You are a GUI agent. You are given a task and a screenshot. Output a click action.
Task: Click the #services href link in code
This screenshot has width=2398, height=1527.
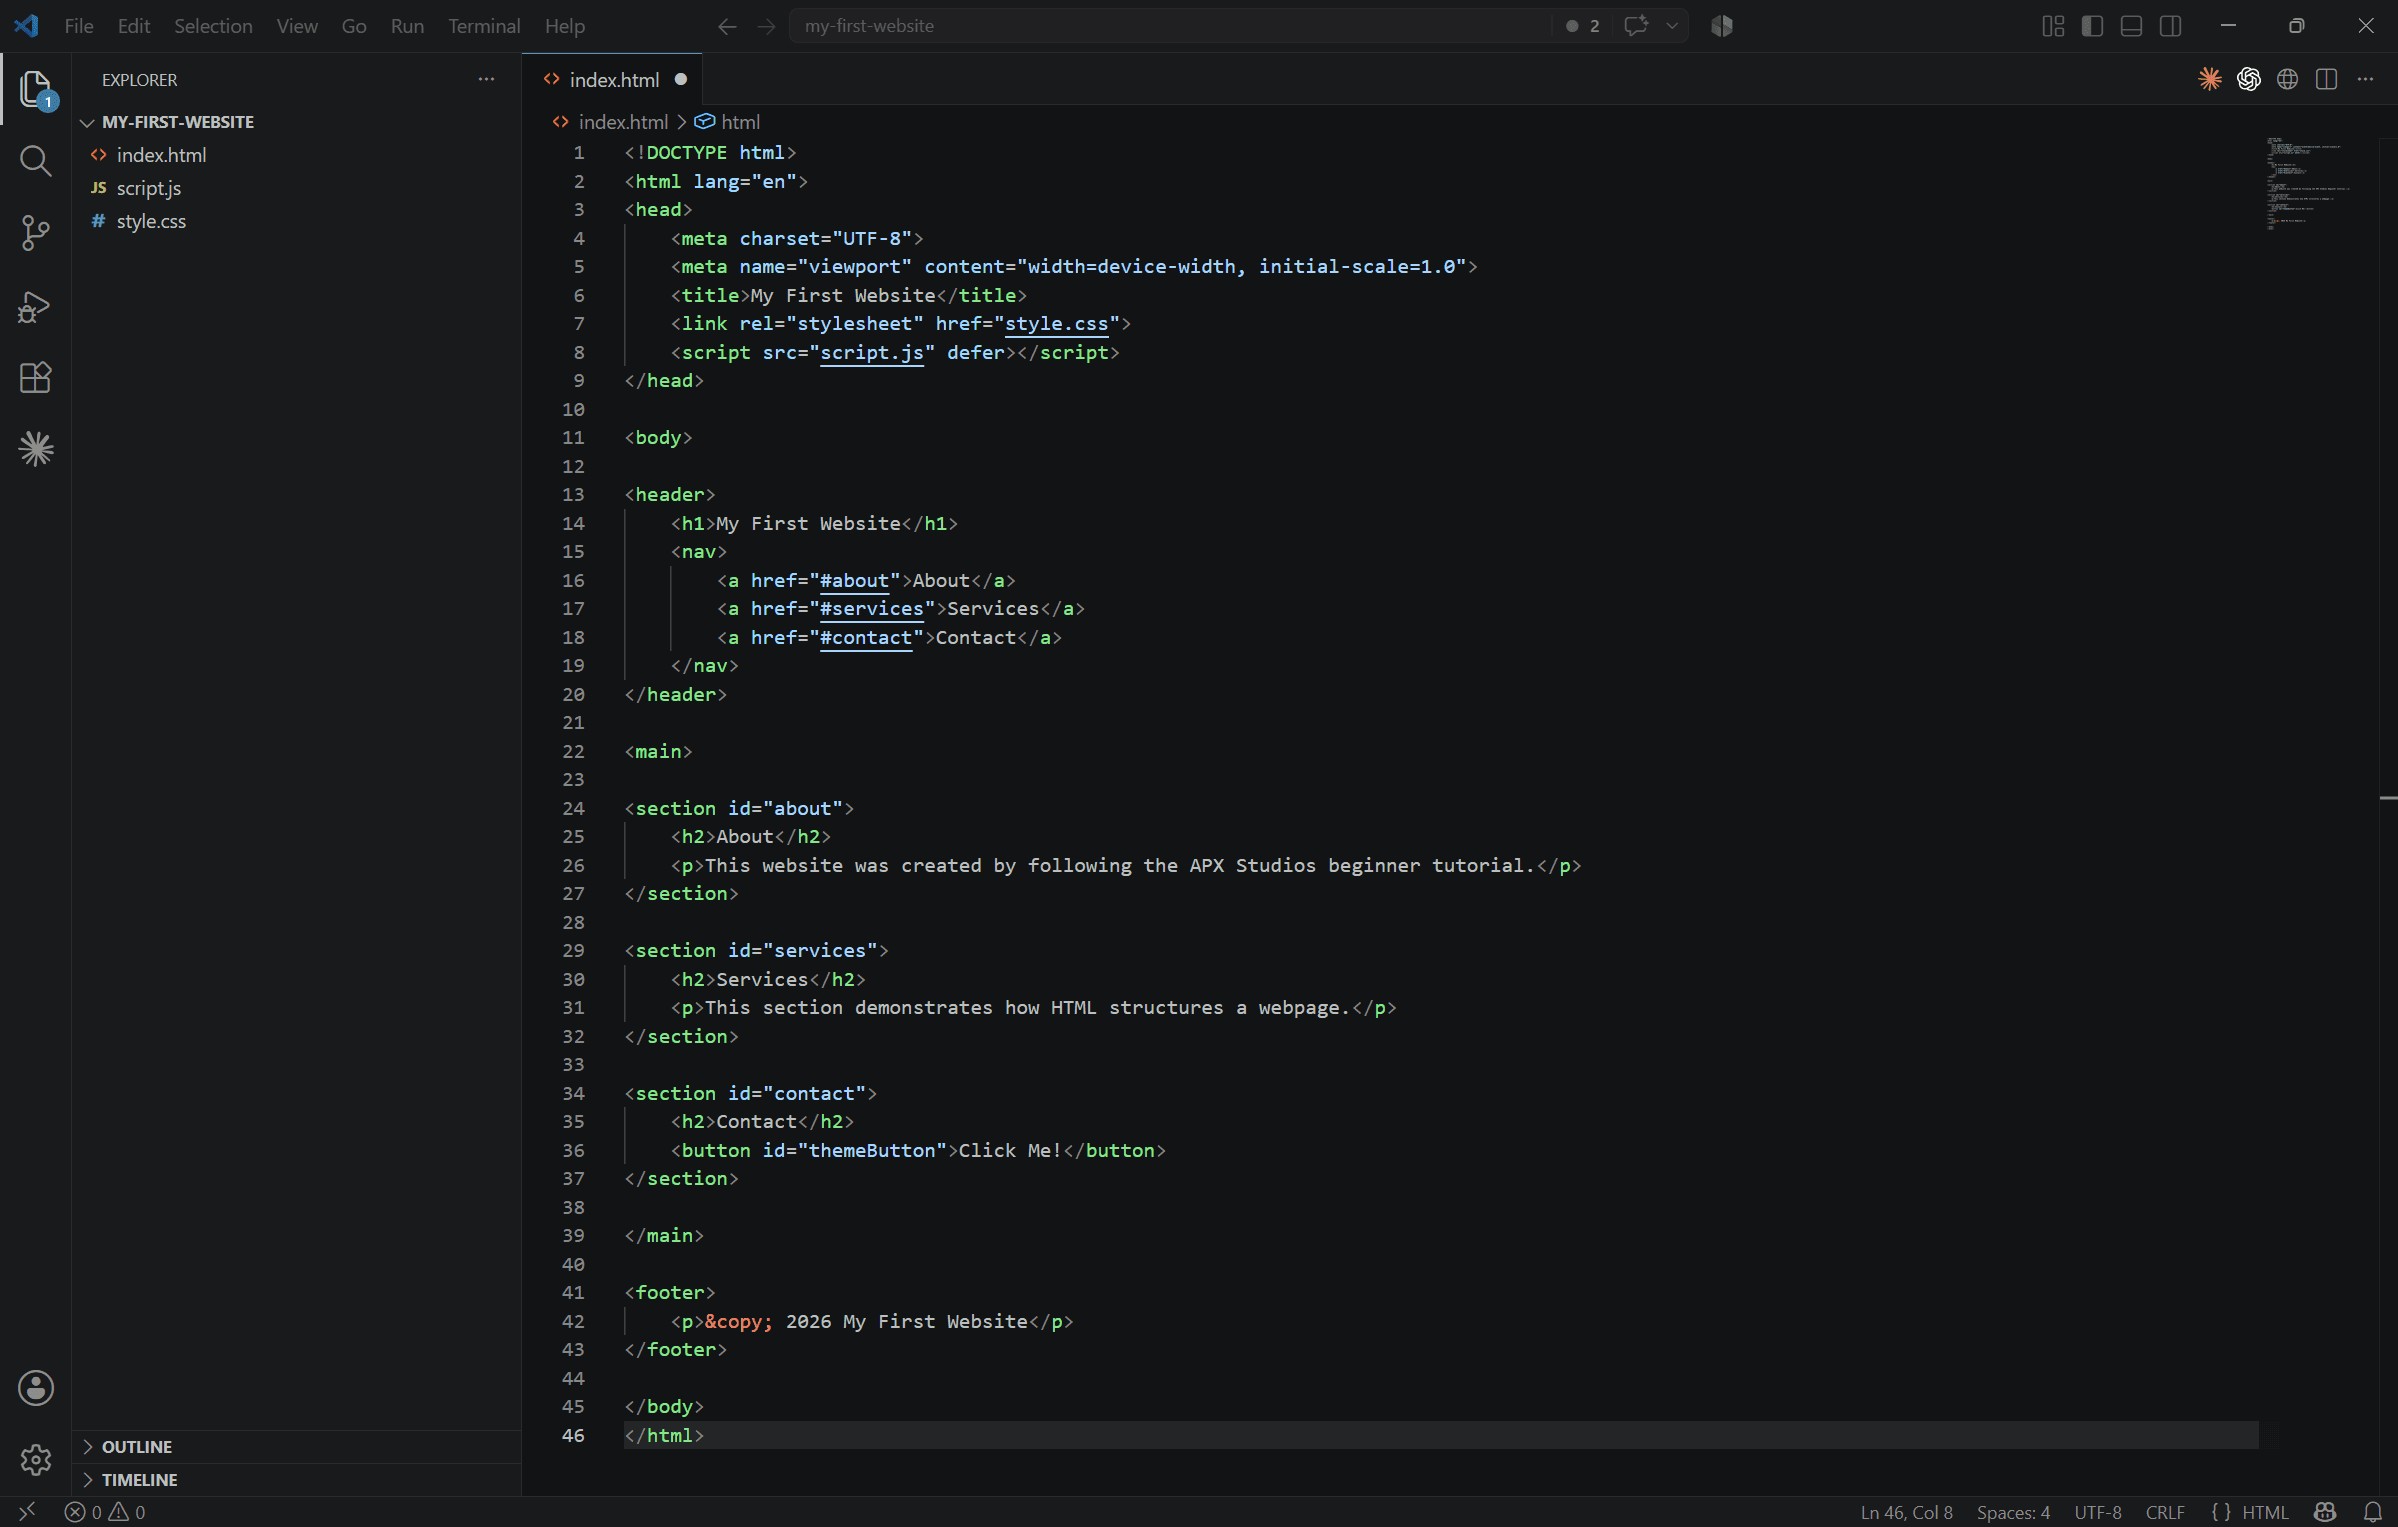871,609
